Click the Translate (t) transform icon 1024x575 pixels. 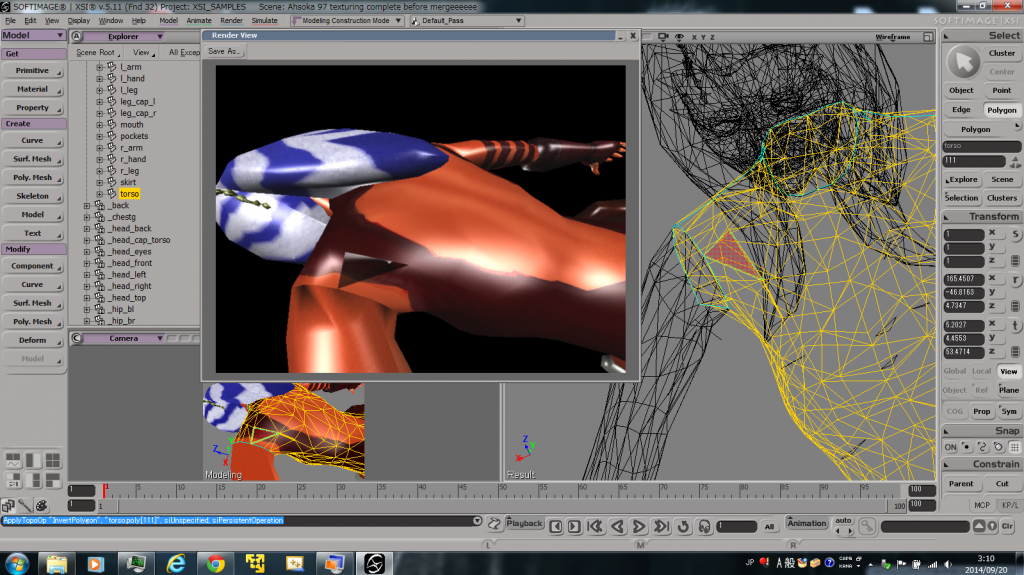1016,325
